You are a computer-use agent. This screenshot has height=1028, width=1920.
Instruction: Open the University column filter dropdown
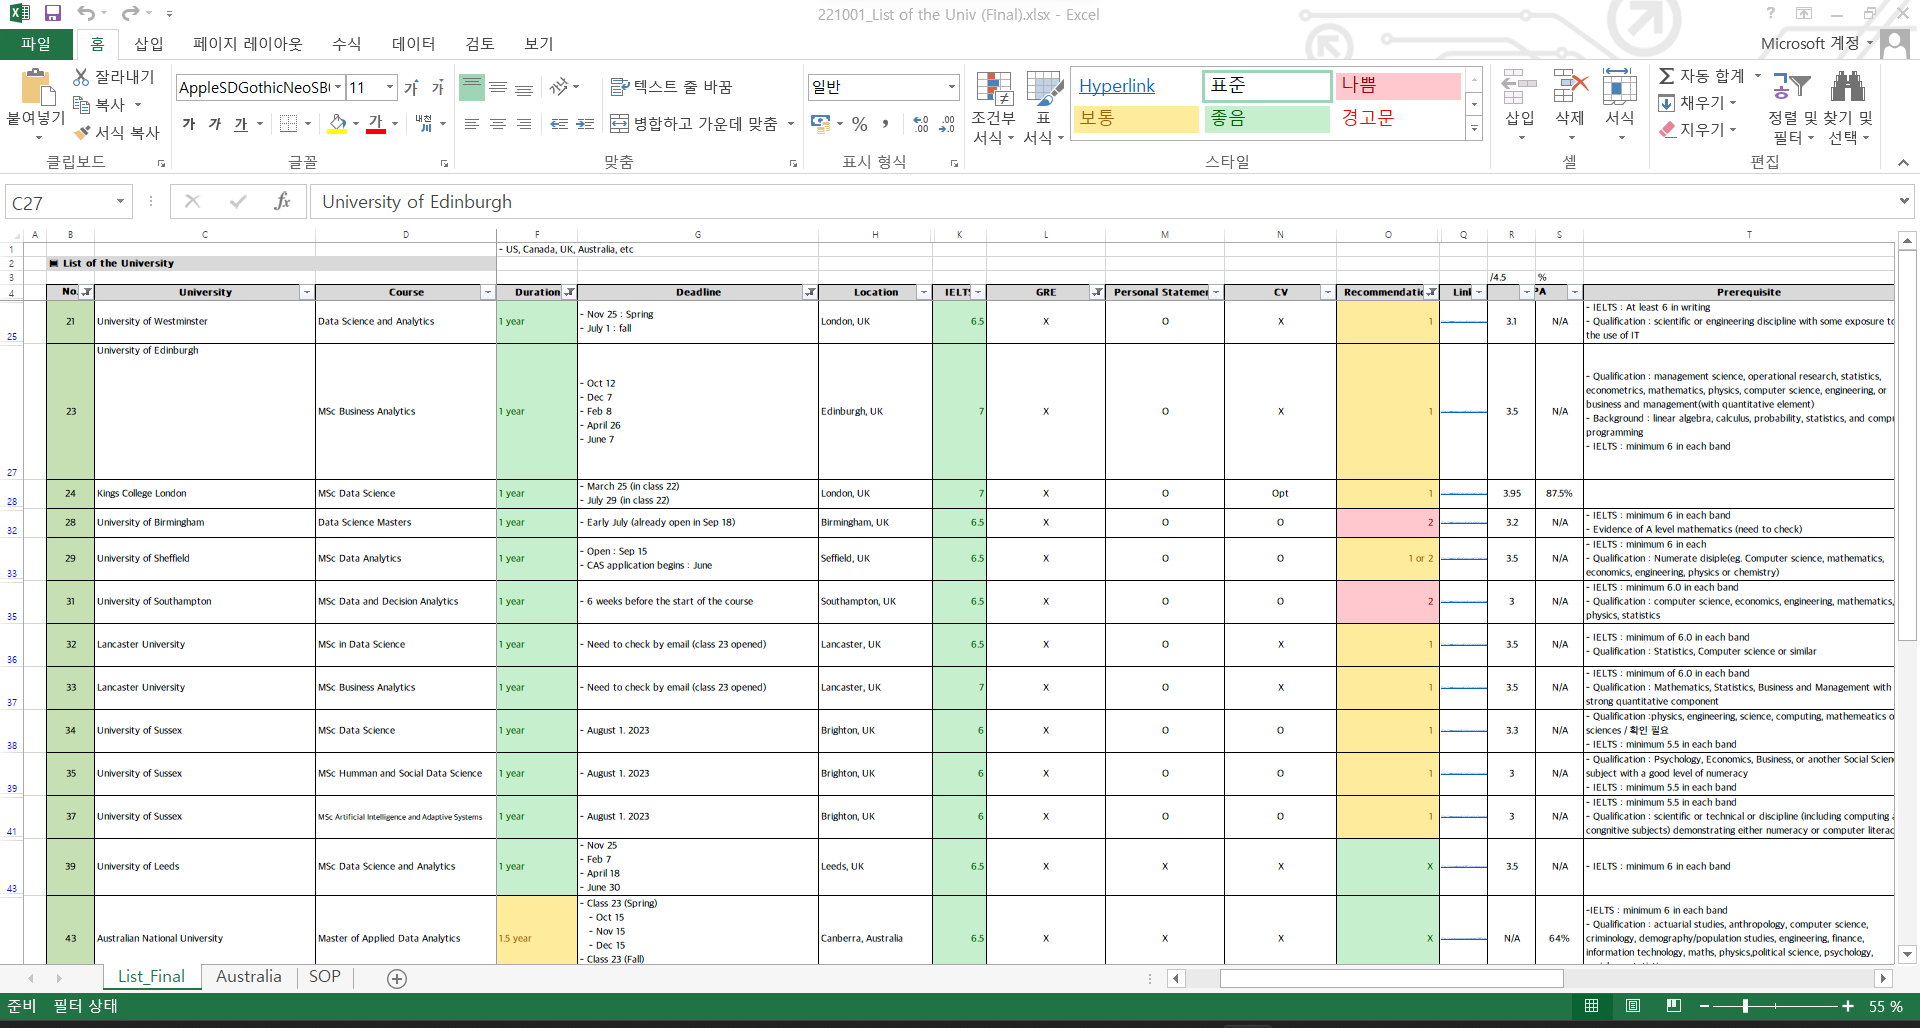(306, 293)
